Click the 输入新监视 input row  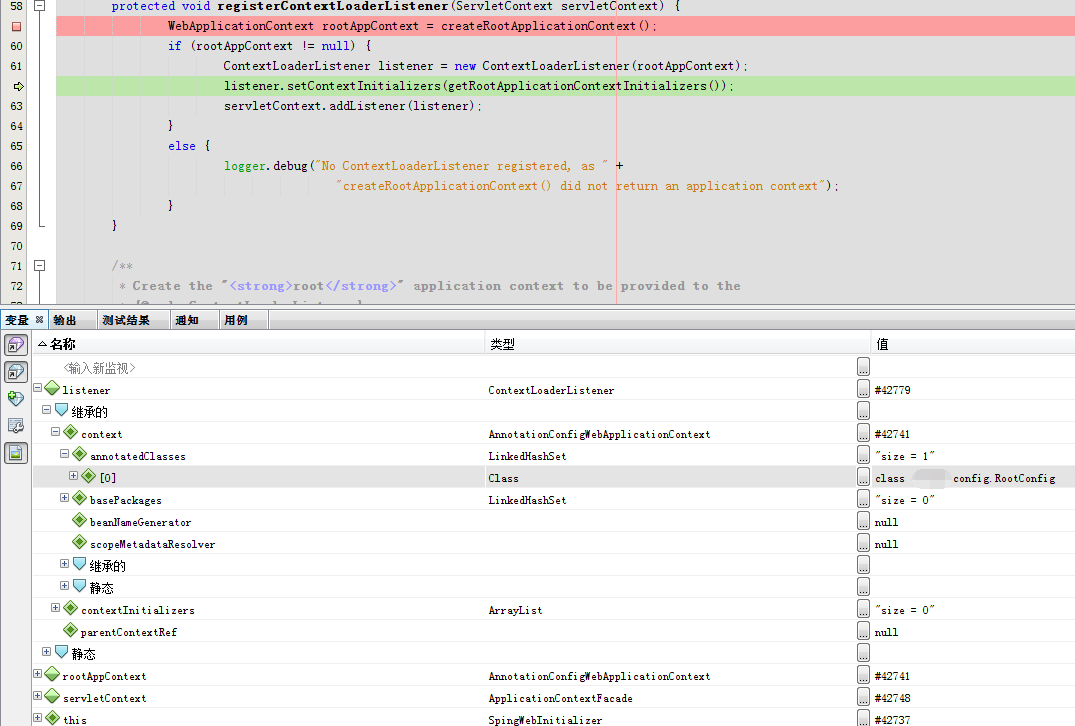tap(99, 368)
